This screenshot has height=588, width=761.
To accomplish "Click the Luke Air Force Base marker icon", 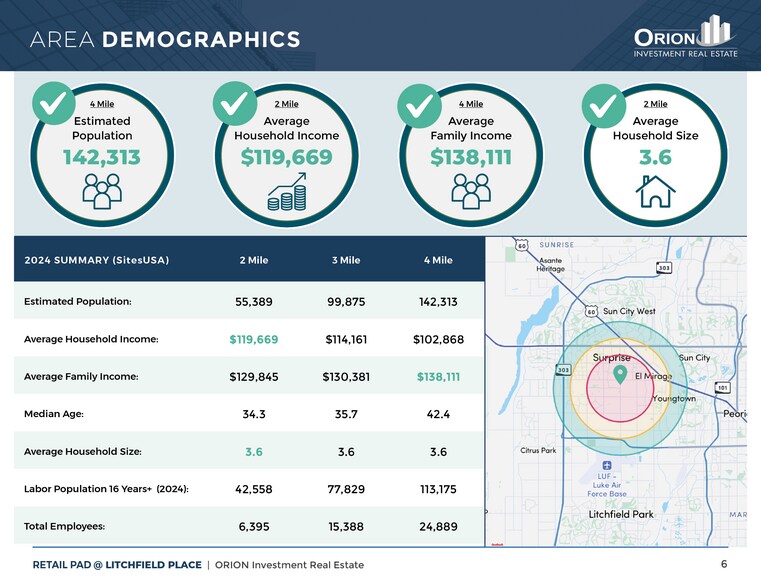I will (x=606, y=464).
